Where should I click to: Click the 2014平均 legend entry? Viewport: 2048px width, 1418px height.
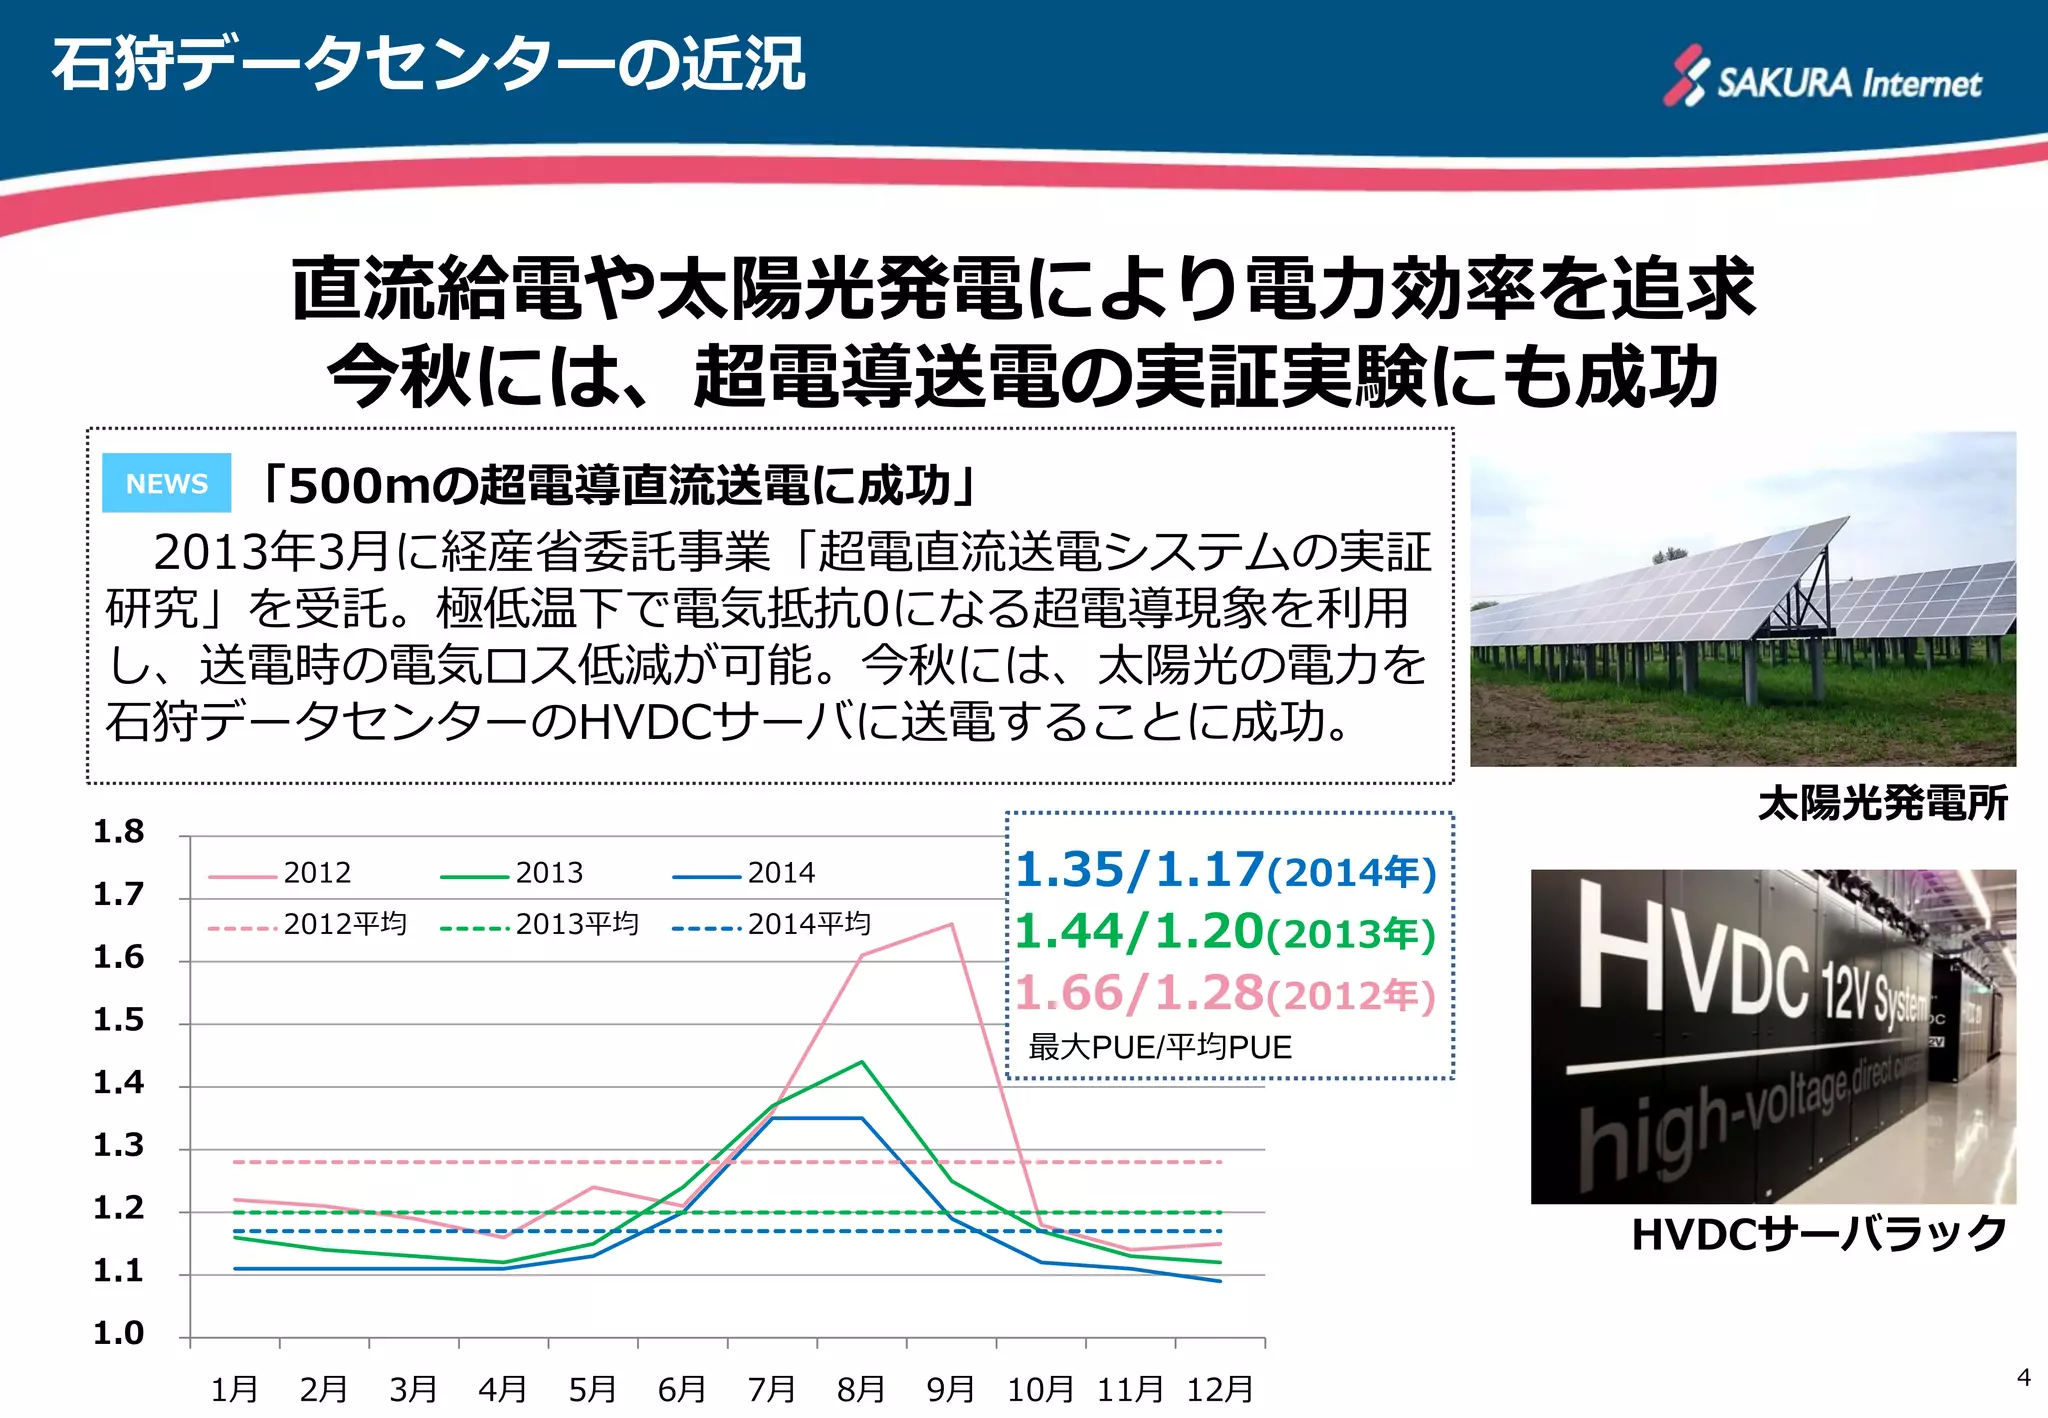point(772,924)
